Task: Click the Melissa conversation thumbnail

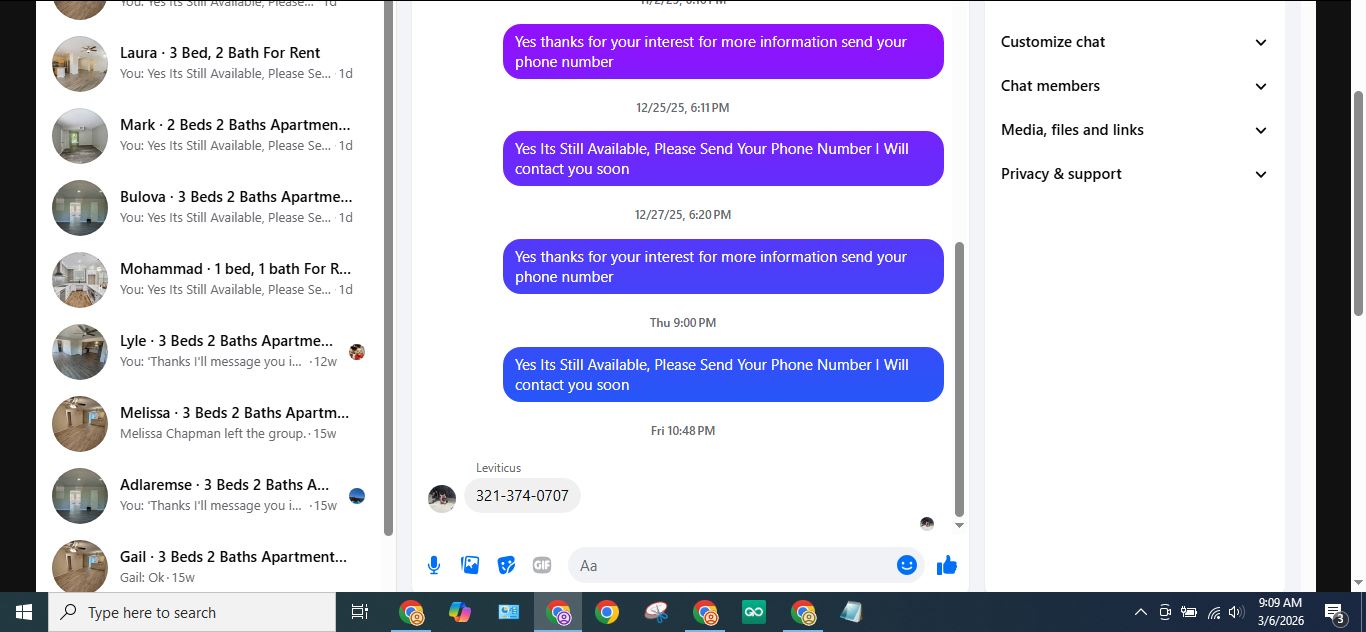Action: pyautogui.click(x=80, y=424)
